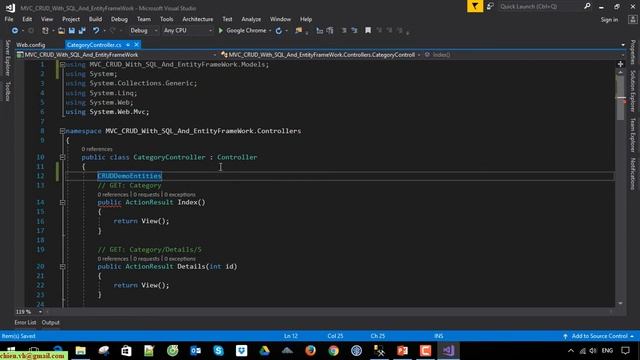Click the selected CRUDDemoEntities text
The height and width of the screenshot is (360, 640).
(129, 176)
